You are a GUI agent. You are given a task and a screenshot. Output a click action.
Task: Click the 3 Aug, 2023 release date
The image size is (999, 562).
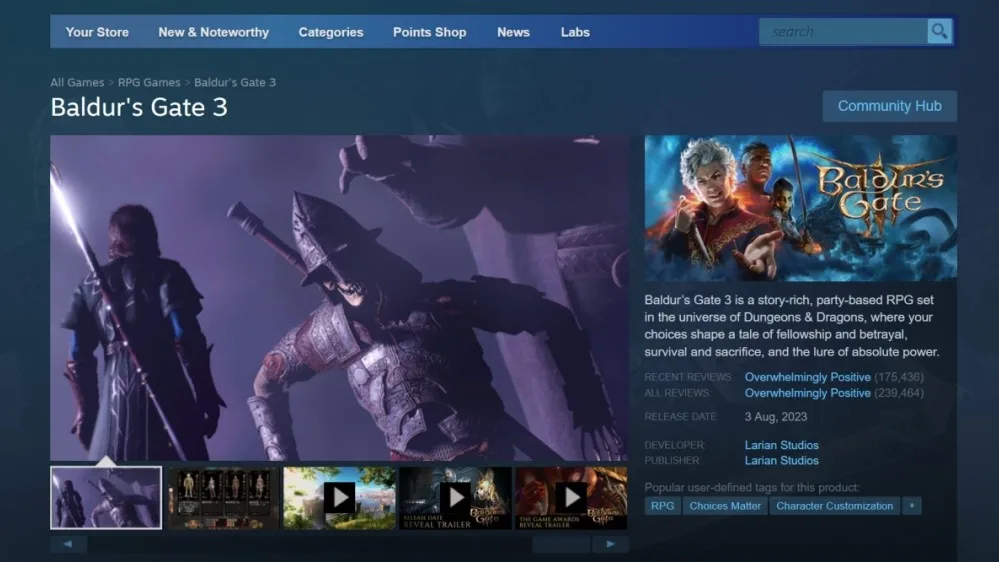(x=776, y=417)
